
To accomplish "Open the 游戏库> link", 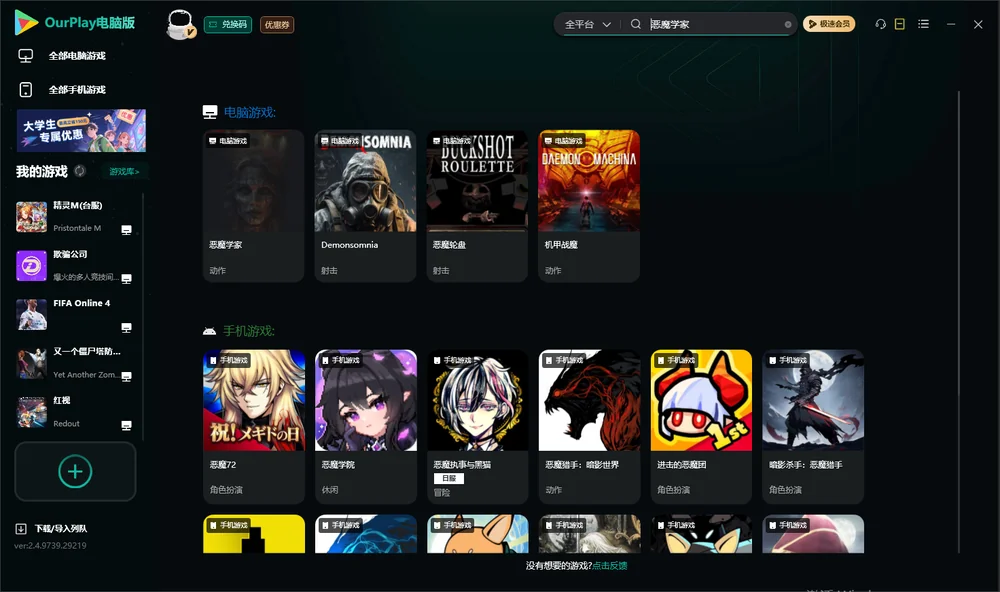I will (124, 172).
